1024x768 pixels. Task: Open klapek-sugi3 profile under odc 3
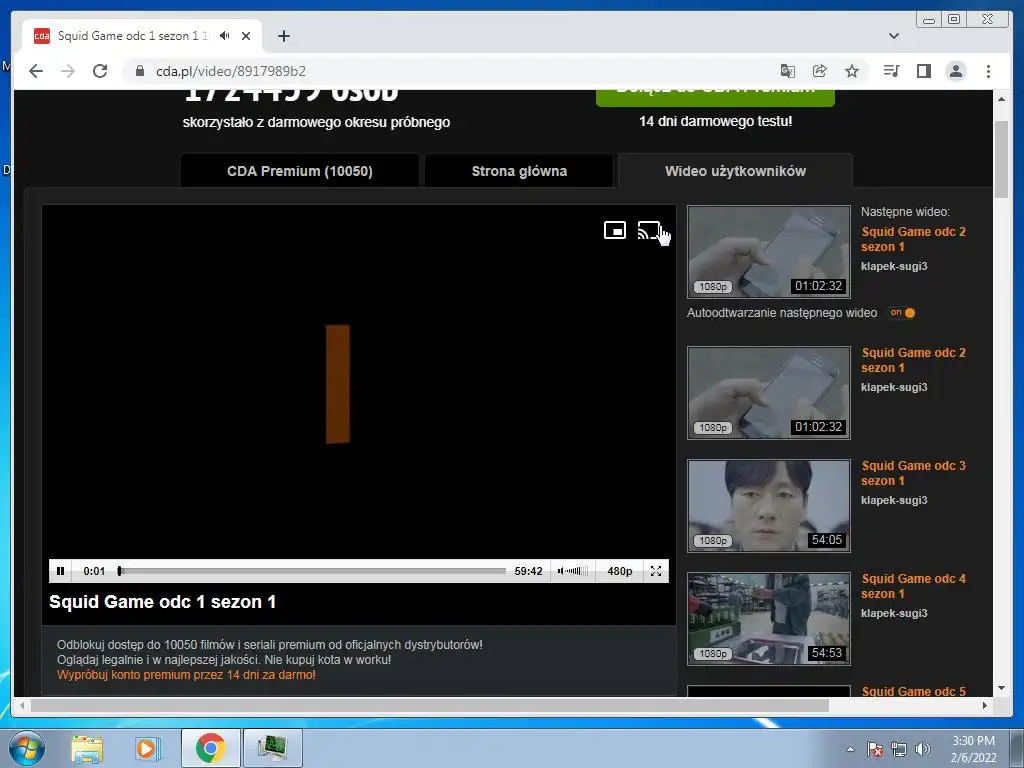[894, 500]
